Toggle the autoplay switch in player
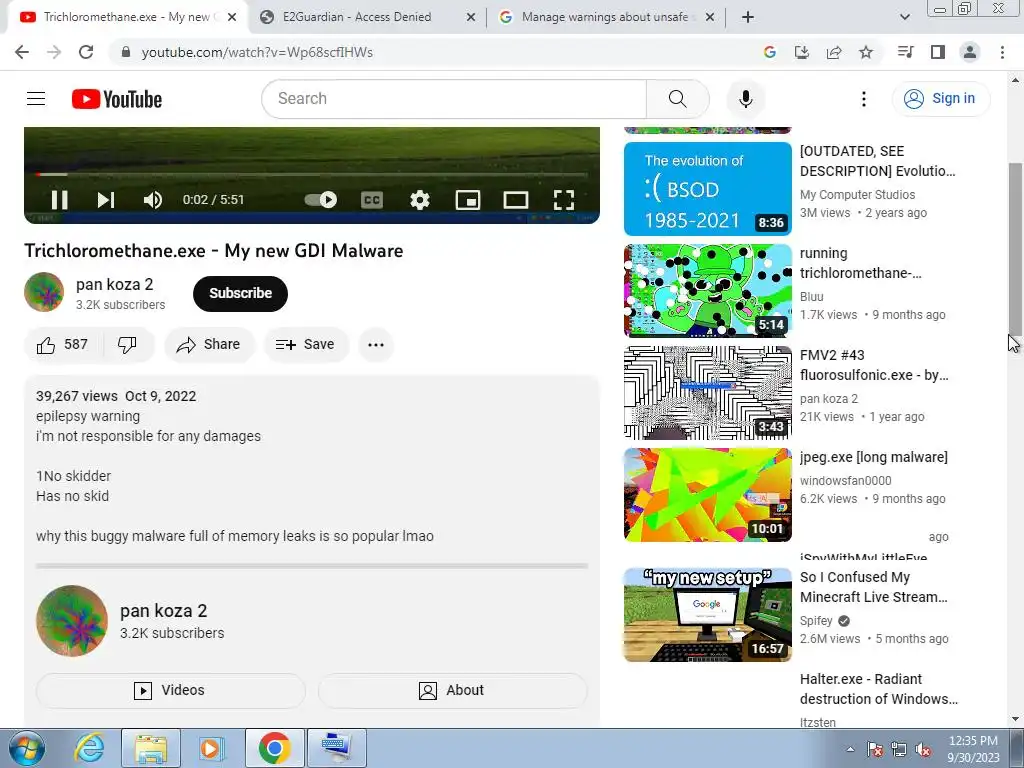Image resolution: width=1024 pixels, height=768 pixels. 321,200
